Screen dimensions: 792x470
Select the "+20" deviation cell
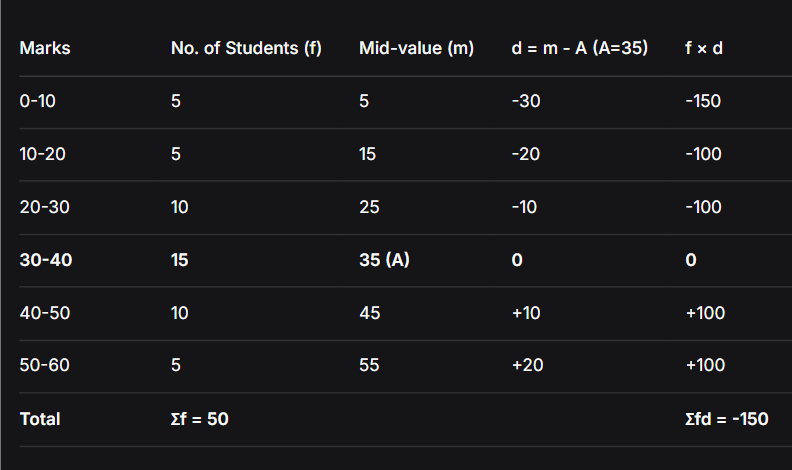(x=527, y=365)
